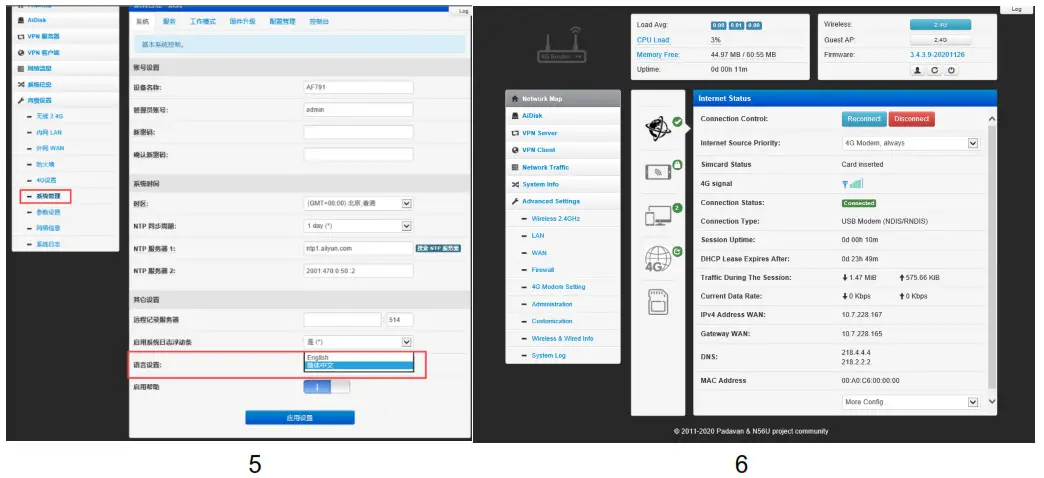This screenshot has width=1044, height=478.
Task: Open the System Log submenu item
Action: [x=548, y=356]
